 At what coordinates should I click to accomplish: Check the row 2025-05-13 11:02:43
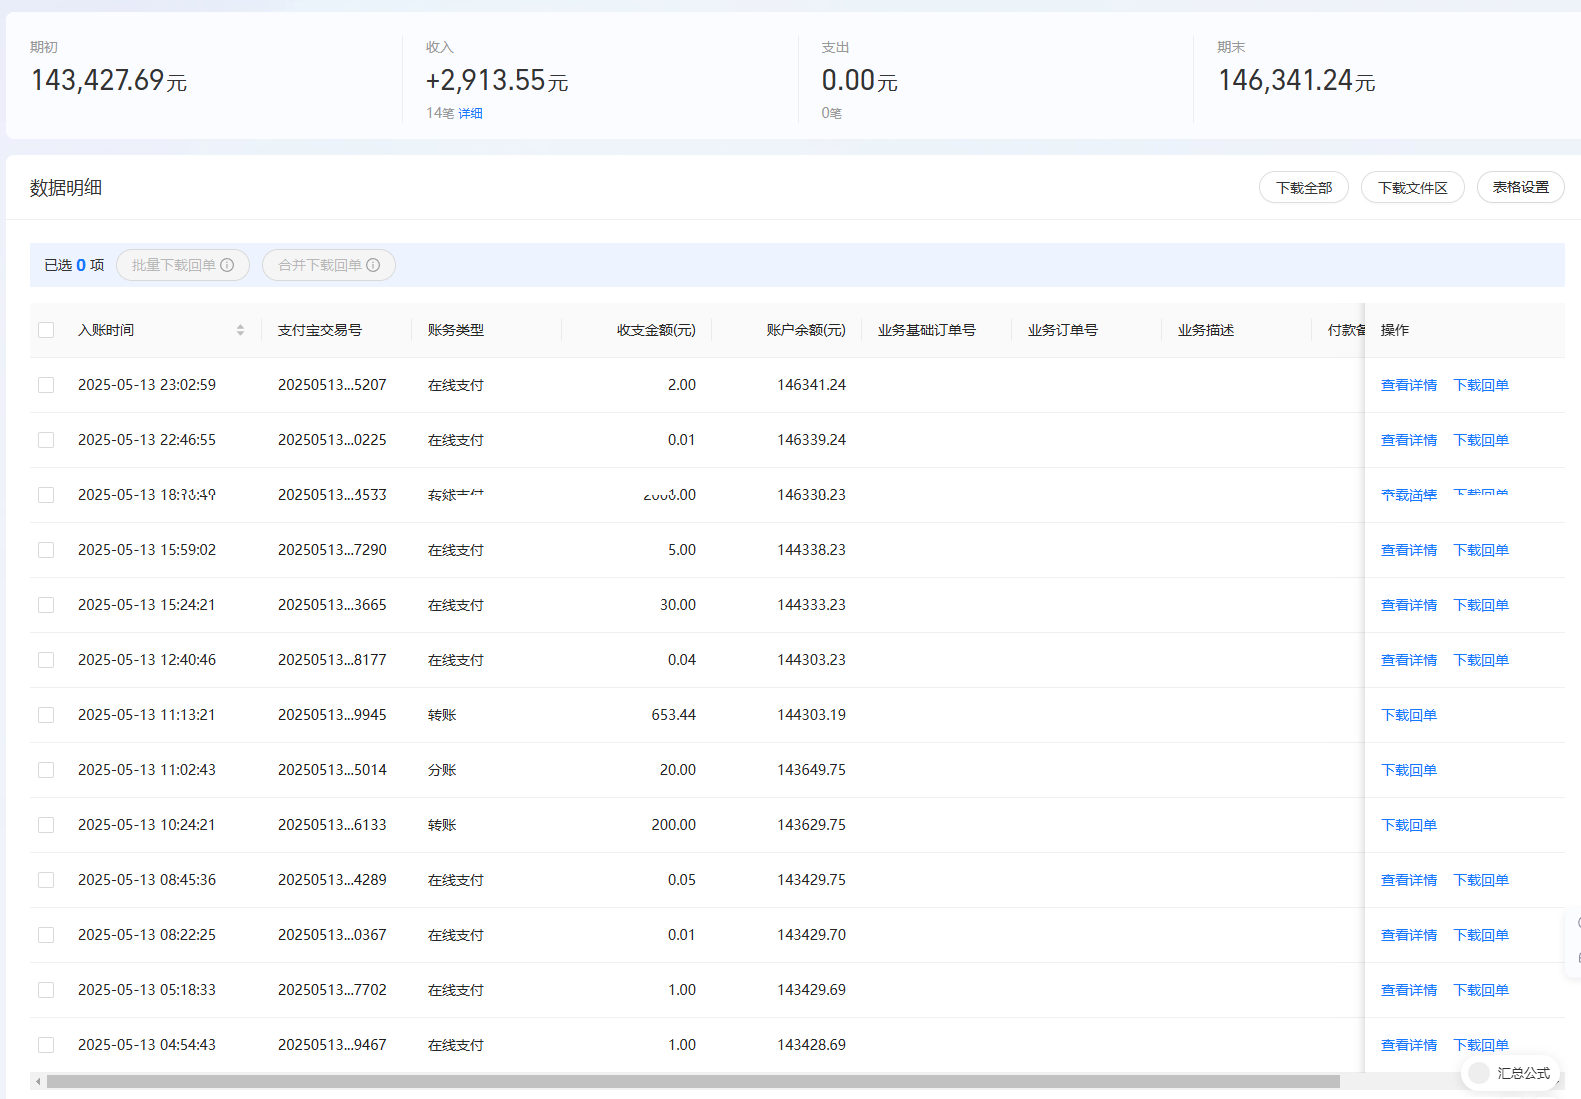[x=46, y=770]
